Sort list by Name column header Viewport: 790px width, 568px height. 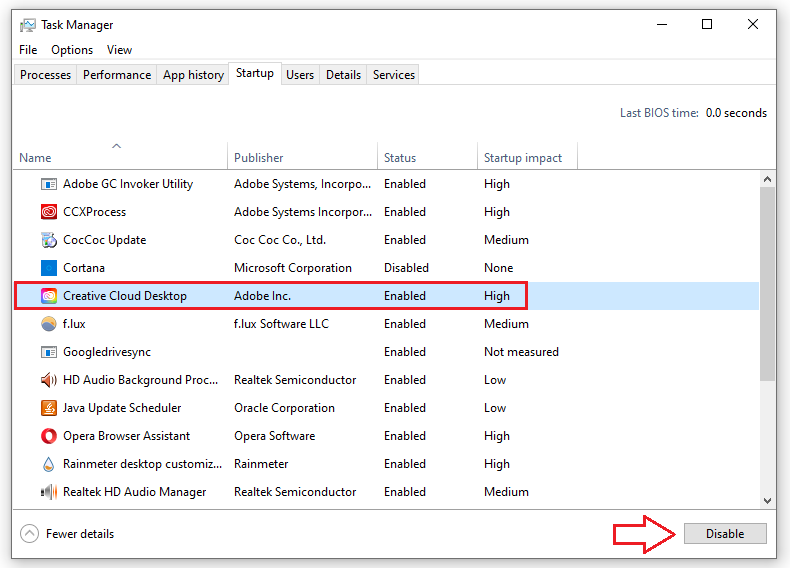(x=35, y=158)
